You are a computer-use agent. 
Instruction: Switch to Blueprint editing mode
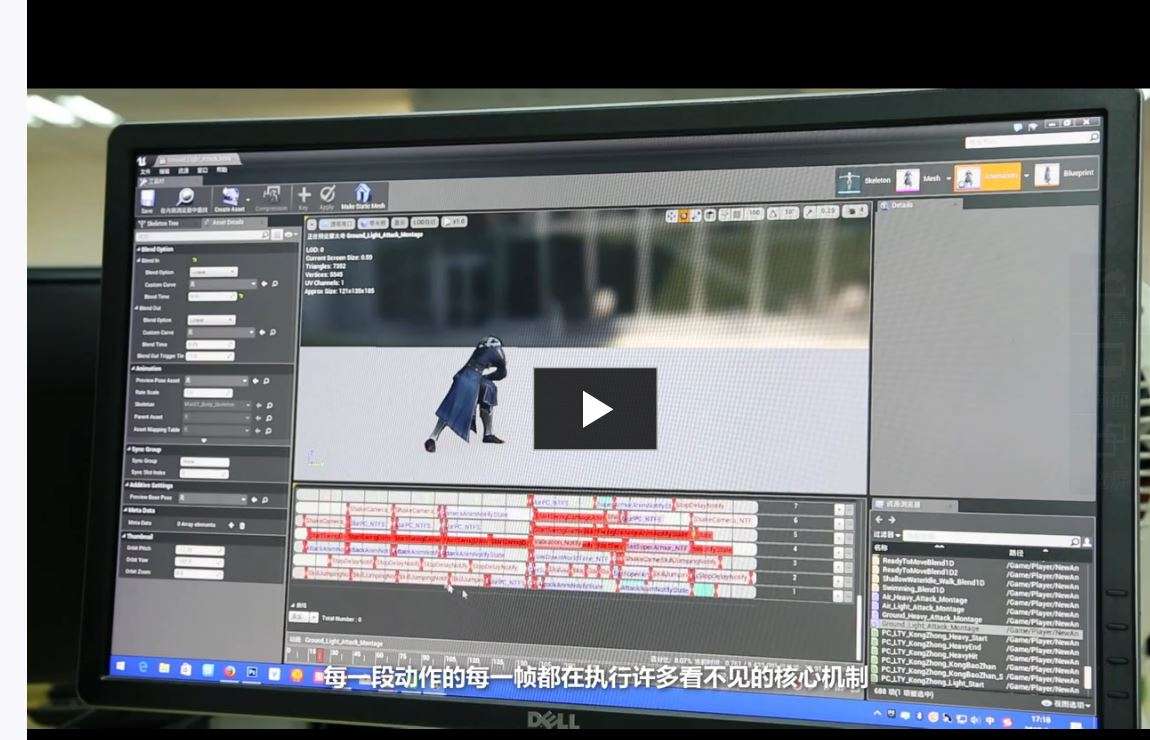click(x=1066, y=175)
